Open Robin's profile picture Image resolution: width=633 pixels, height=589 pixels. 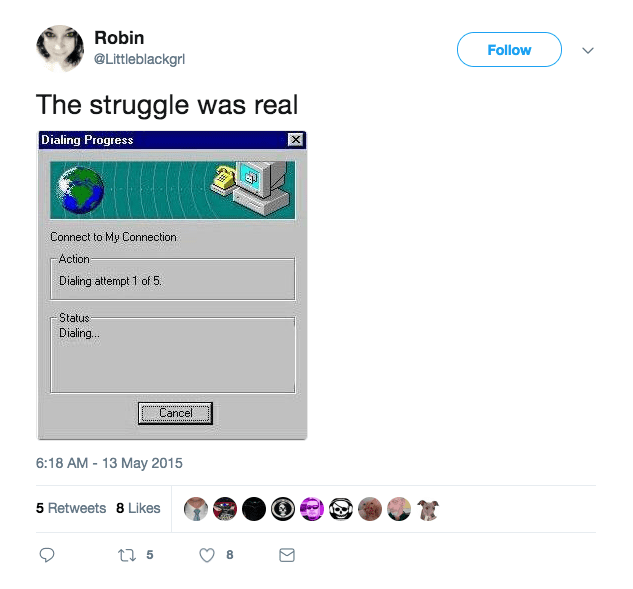pyautogui.click(x=60, y=48)
